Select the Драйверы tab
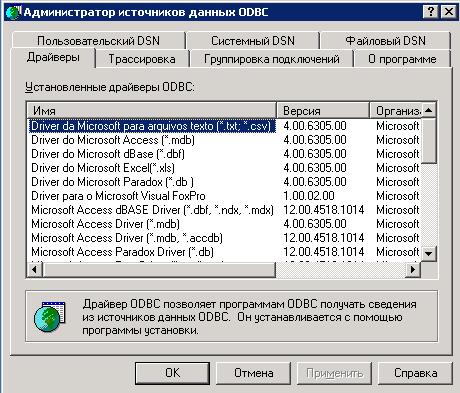 tap(53, 57)
